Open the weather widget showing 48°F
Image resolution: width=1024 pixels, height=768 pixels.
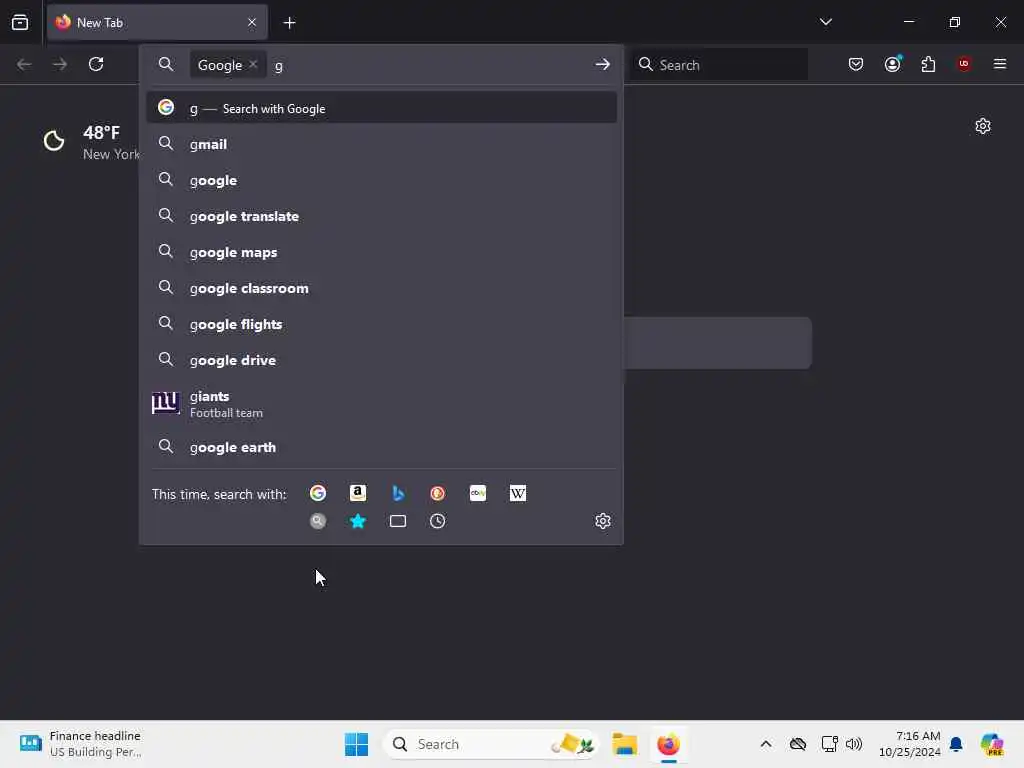pos(90,142)
